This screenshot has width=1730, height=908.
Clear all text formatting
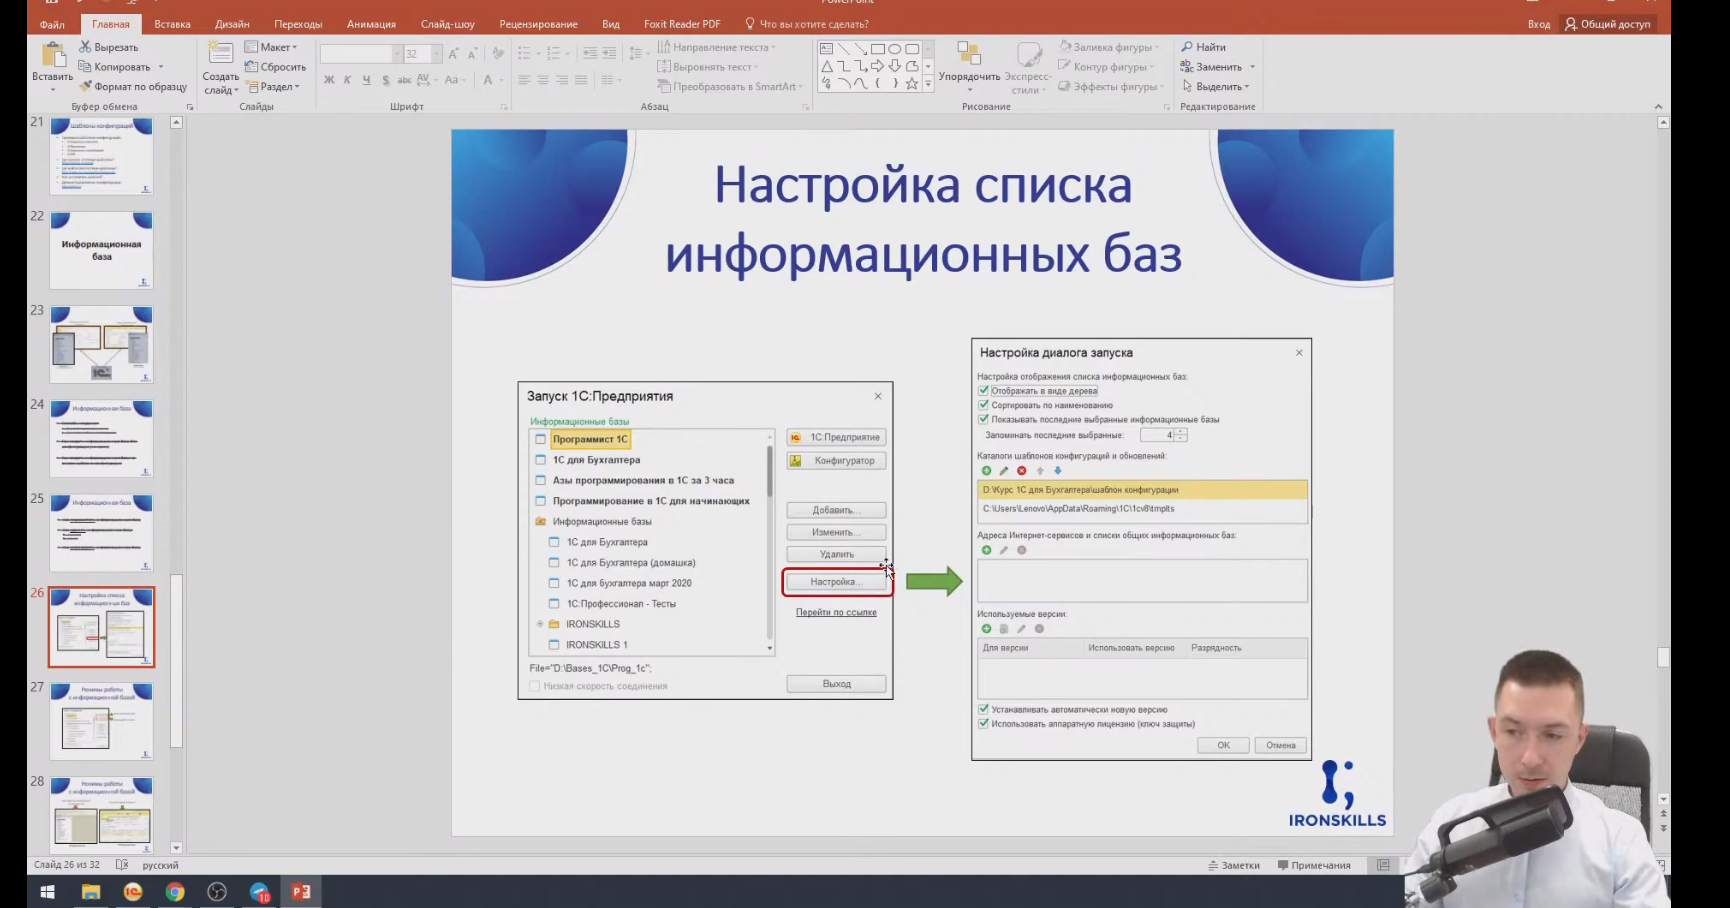[498, 53]
